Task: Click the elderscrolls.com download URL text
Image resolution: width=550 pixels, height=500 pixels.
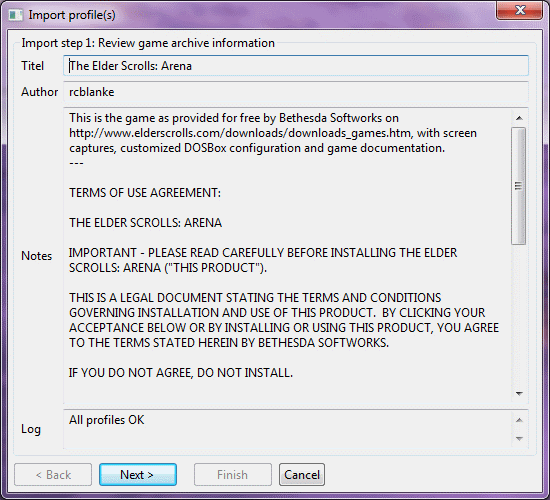Action: point(240,133)
